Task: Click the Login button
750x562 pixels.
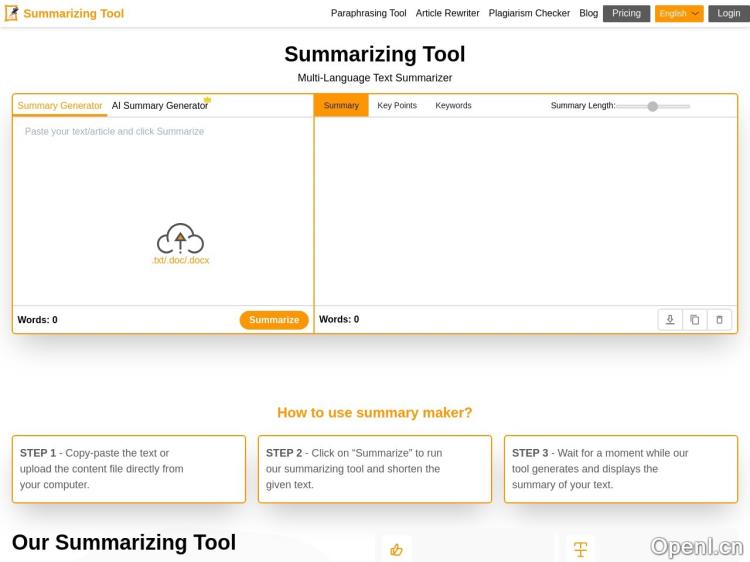Action: pos(729,14)
